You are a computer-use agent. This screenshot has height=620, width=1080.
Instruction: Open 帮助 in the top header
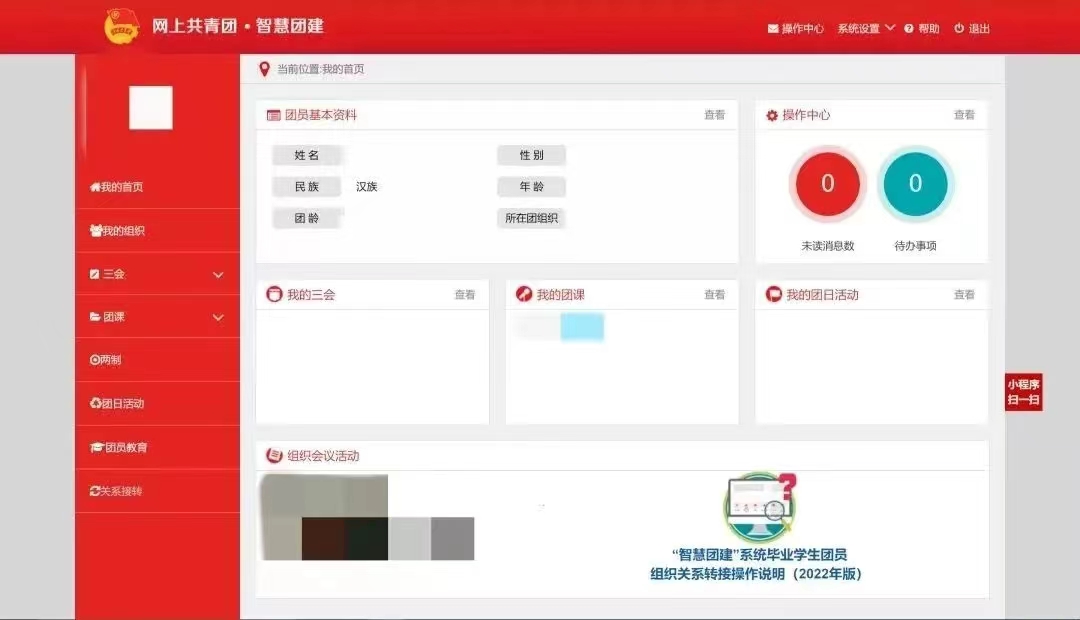point(922,29)
